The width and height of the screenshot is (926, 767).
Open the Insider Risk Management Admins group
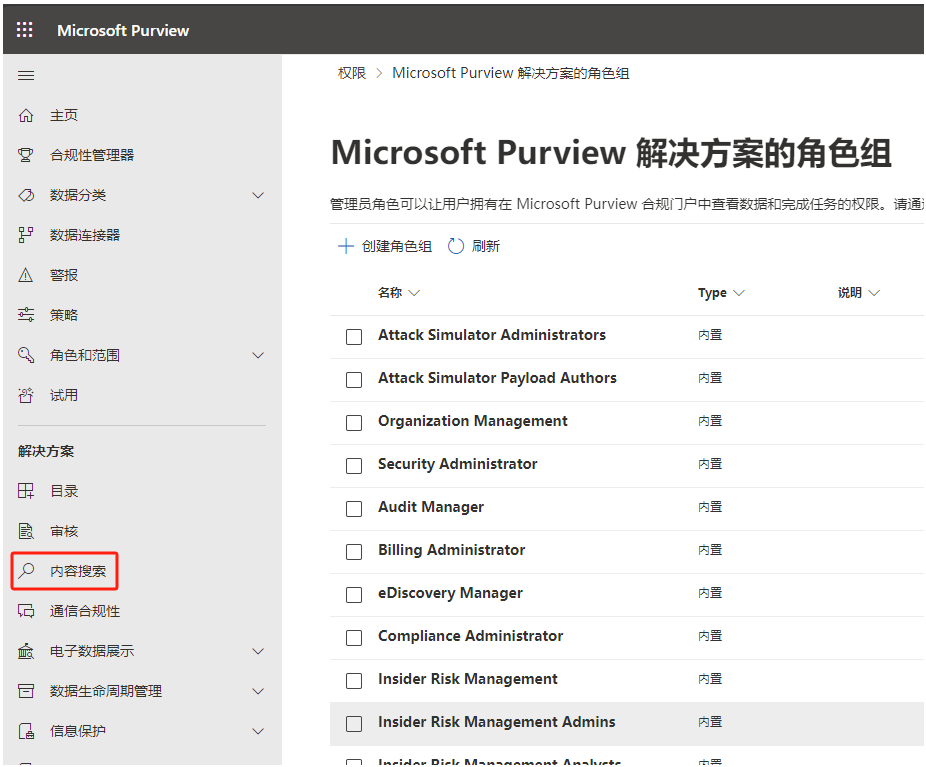point(497,722)
